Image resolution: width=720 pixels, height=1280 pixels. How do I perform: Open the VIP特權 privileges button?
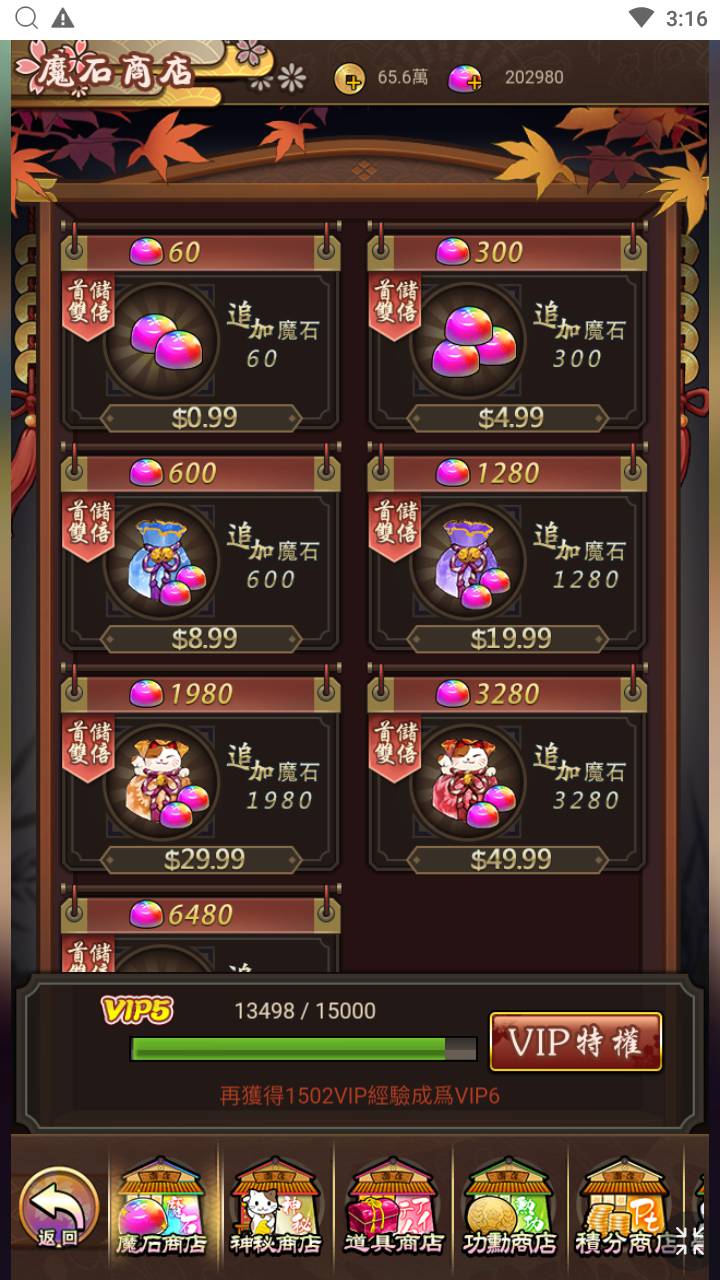[x=575, y=1042]
